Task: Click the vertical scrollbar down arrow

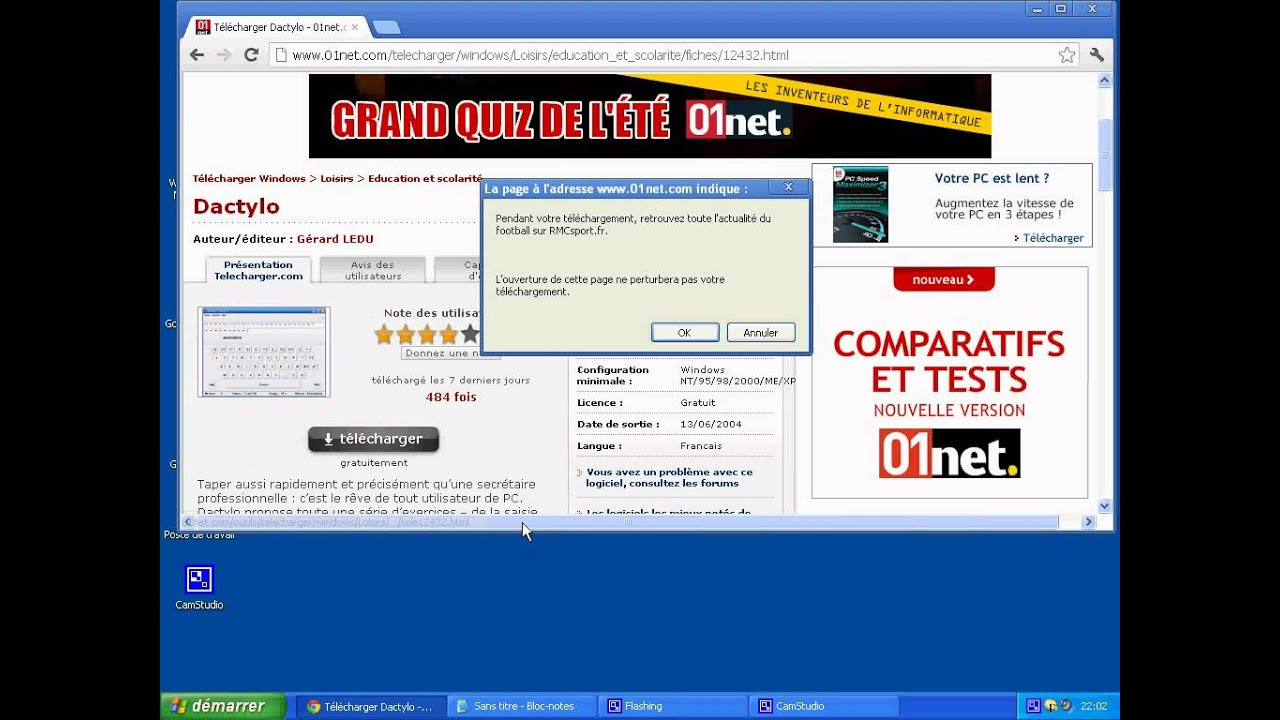Action: (x=1105, y=506)
